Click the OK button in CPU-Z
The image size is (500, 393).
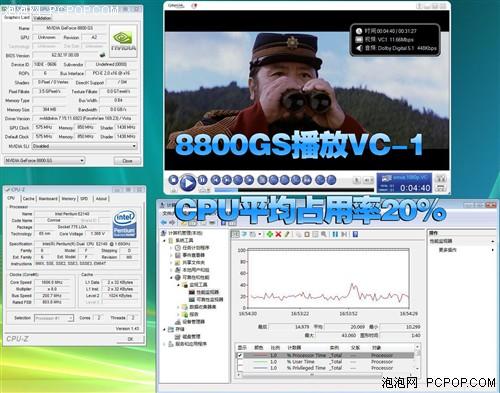130,339
